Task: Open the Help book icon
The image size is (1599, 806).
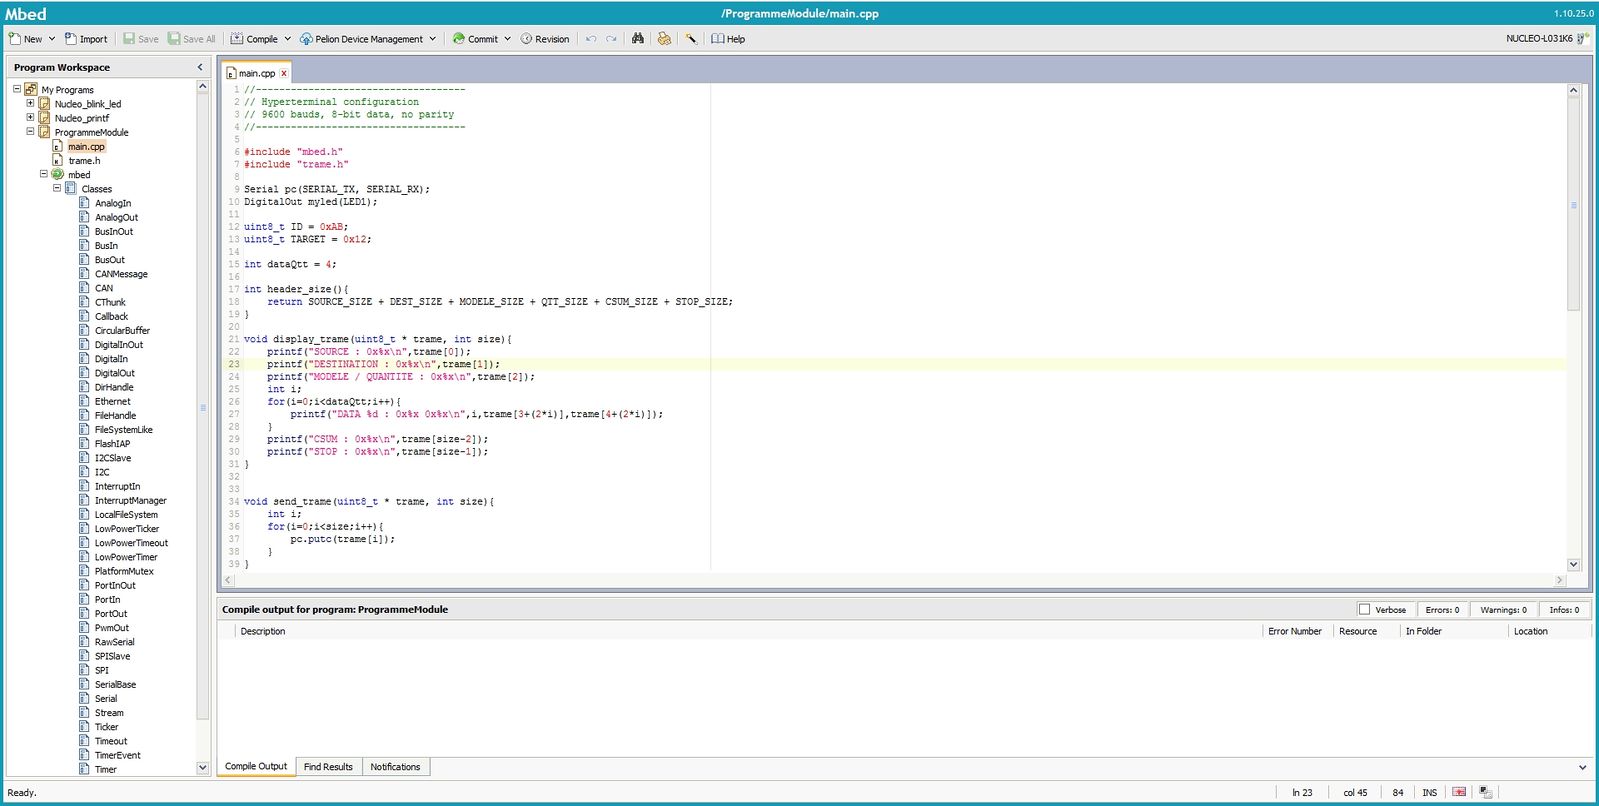Action: [718, 39]
